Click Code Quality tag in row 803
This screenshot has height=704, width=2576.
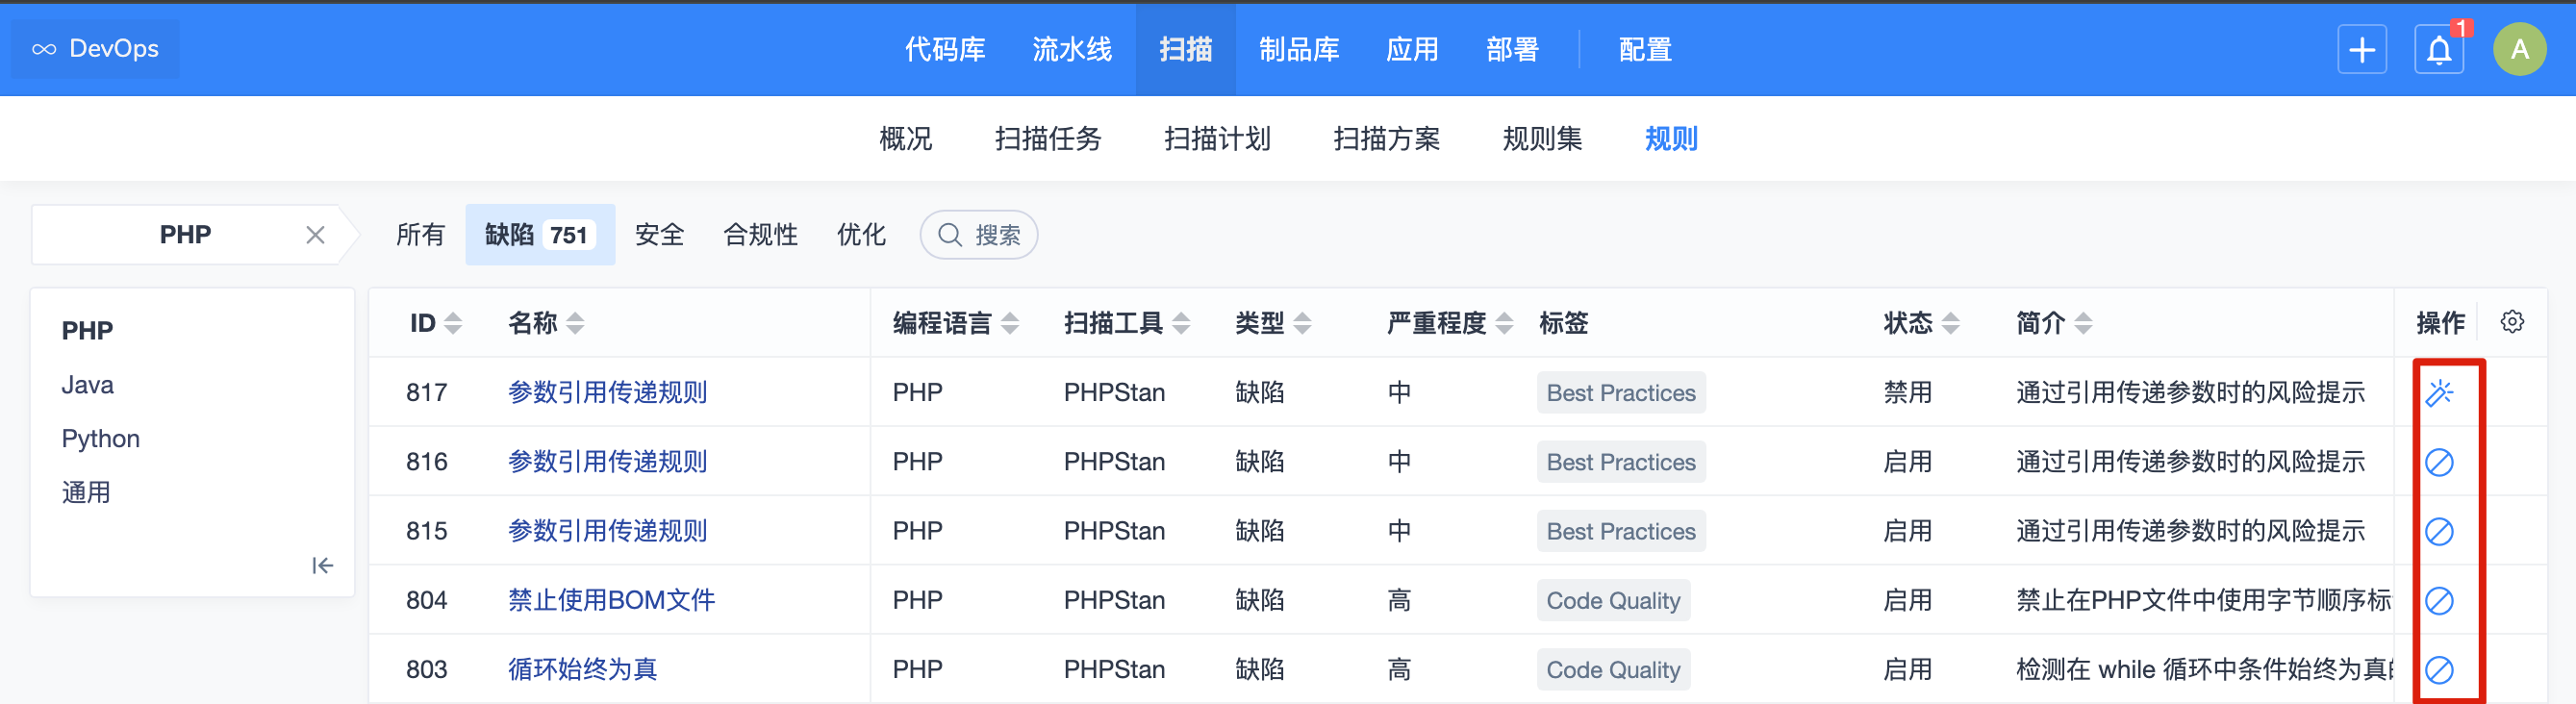(1613, 669)
